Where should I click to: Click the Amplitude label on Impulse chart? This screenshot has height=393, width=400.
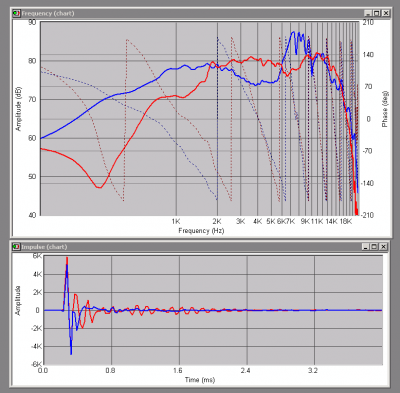pyautogui.click(x=18, y=300)
